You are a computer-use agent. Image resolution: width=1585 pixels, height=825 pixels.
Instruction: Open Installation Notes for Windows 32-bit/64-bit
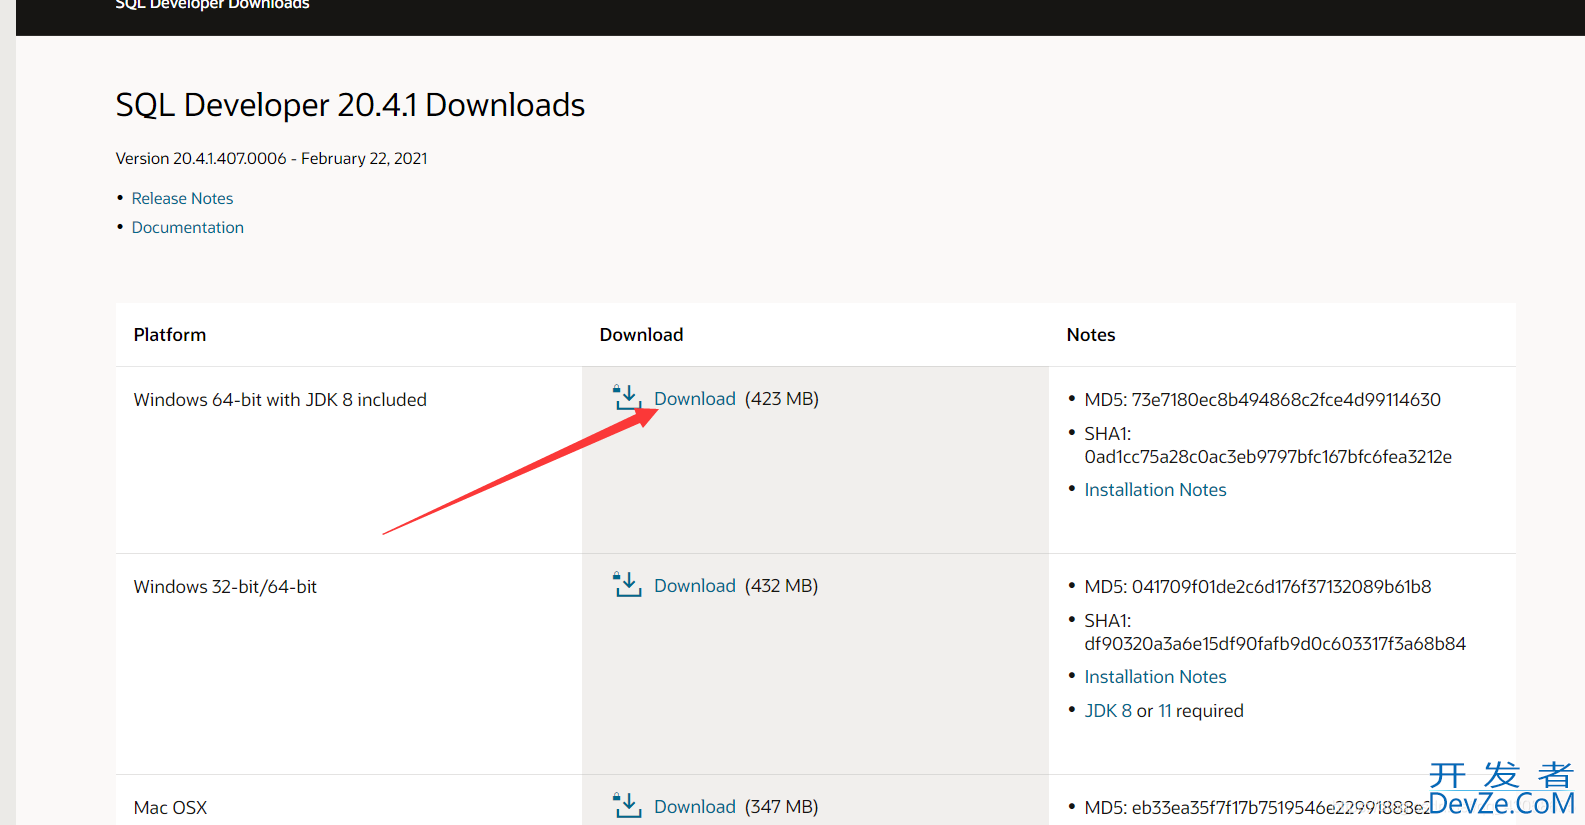tap(1155, 677)
